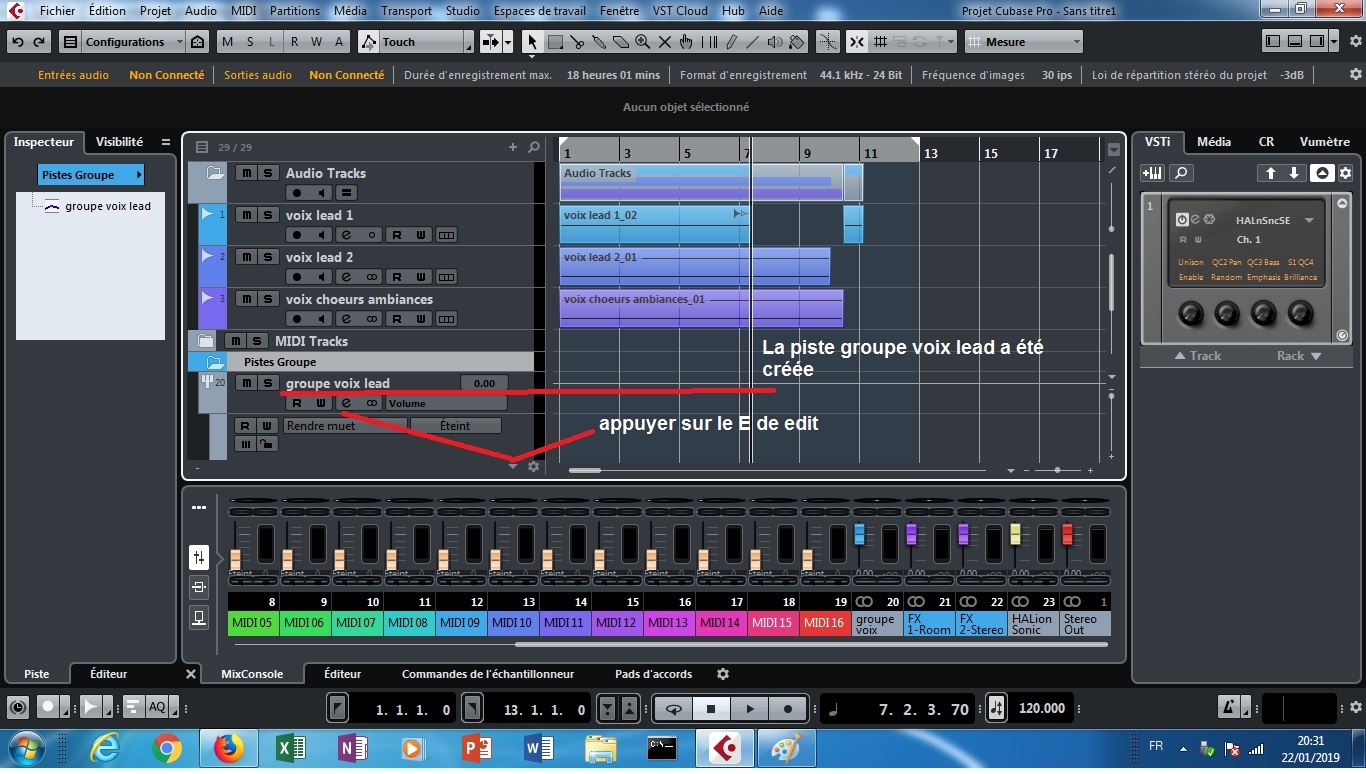Open Paint from the taskbar
This screenshot has width=1366, height=774.
[x=786, y=748]
